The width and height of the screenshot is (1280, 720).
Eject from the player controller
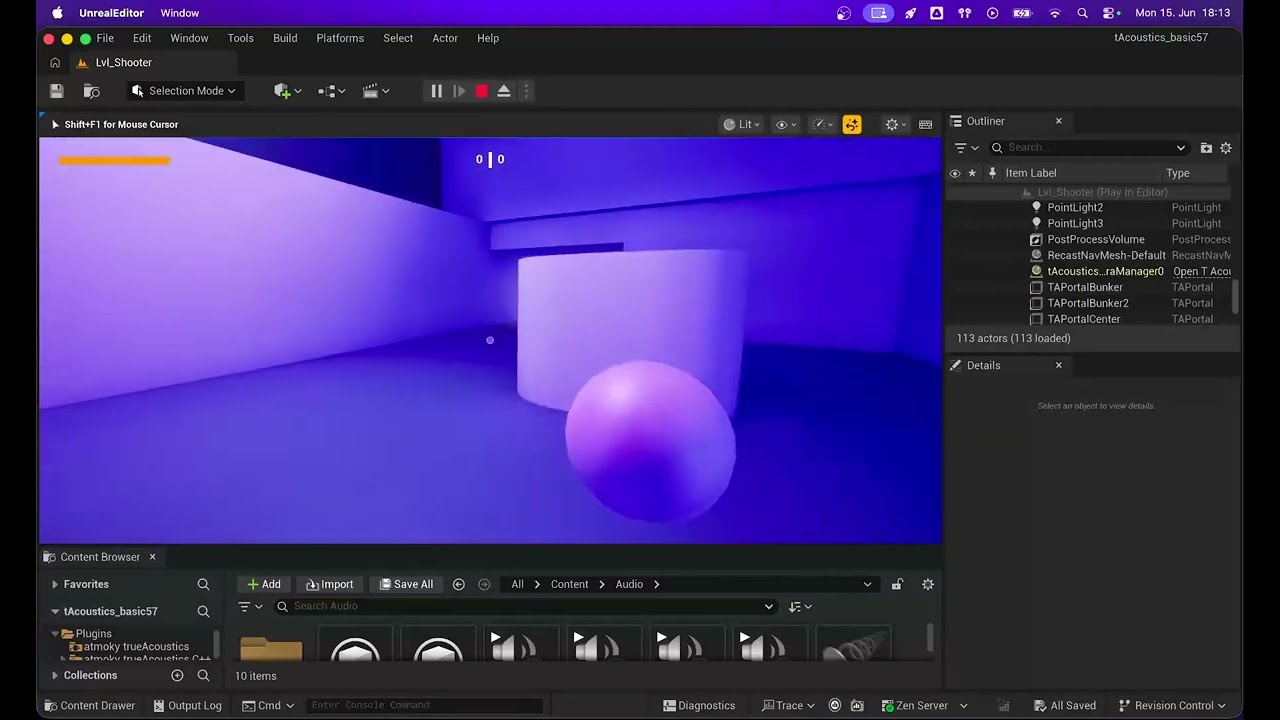[x=504, y=91]
